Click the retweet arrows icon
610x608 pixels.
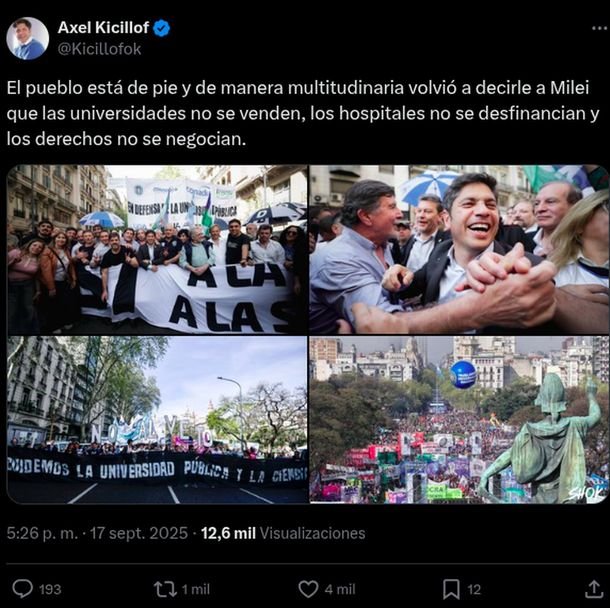click(x=165, y=589)
